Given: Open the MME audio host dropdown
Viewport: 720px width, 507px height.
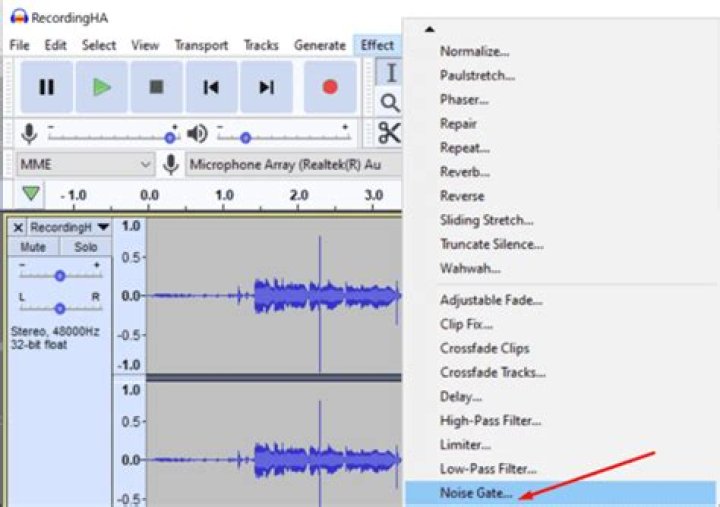Looking at the screenshot, I should pyautogui.click(x=84, y=164).
